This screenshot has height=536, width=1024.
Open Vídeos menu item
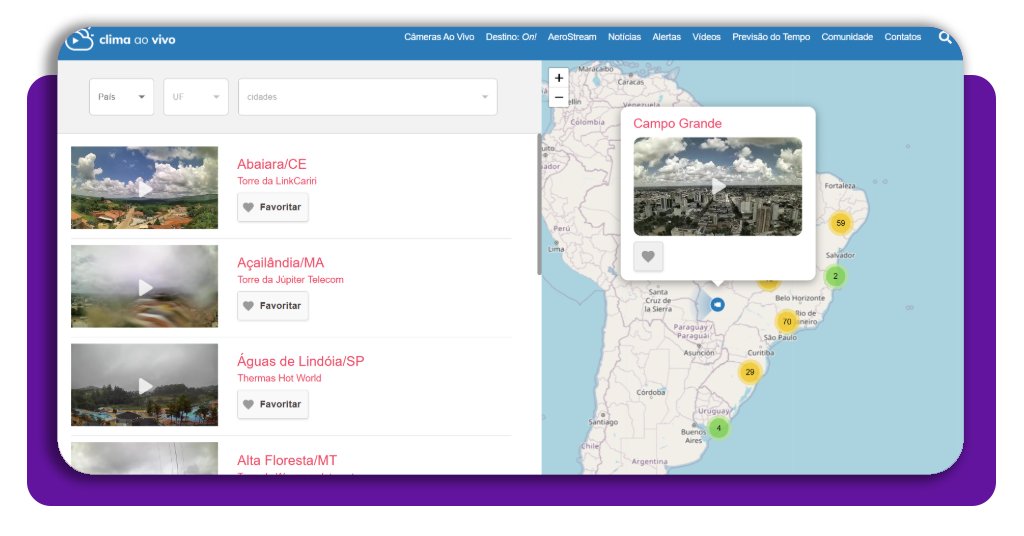(x=706, y=37)
